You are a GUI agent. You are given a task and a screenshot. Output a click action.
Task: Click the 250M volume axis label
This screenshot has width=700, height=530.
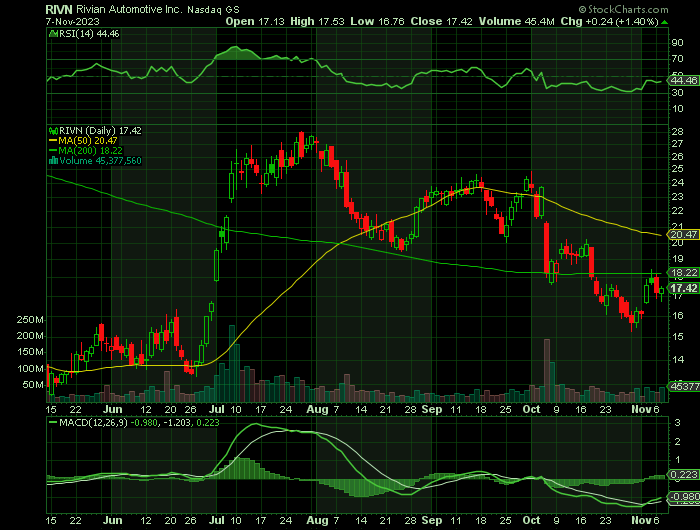point(30,320)
